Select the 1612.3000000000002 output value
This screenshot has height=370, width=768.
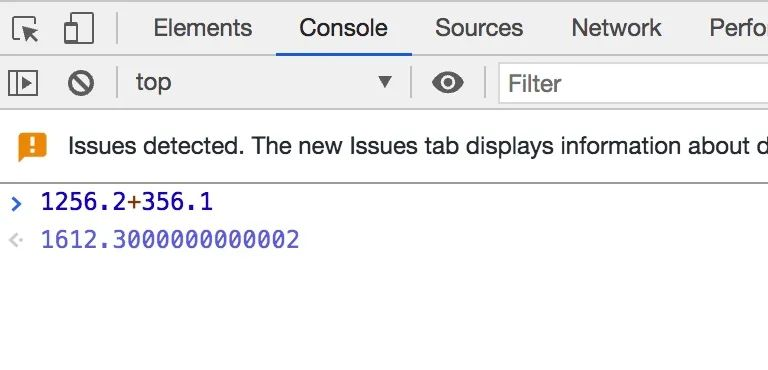(170, 240)
